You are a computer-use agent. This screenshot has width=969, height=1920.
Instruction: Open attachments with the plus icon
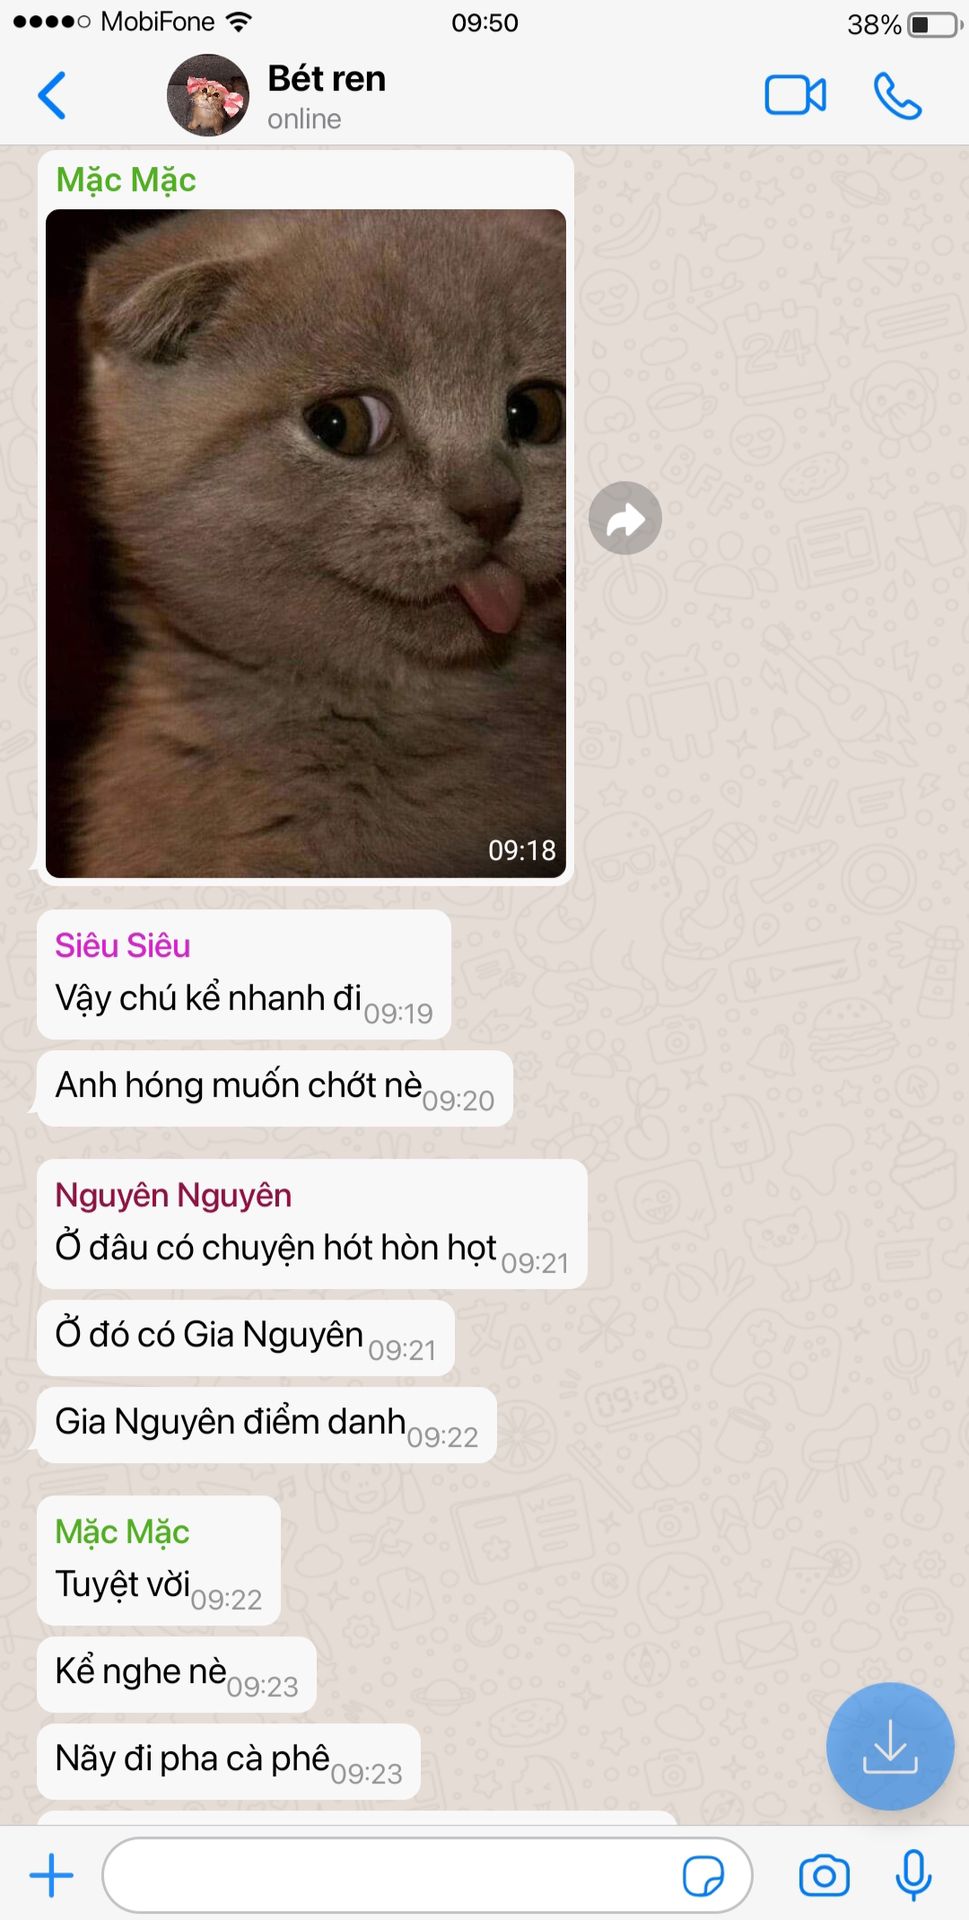pyautogui.click(x=52, y=1875)
